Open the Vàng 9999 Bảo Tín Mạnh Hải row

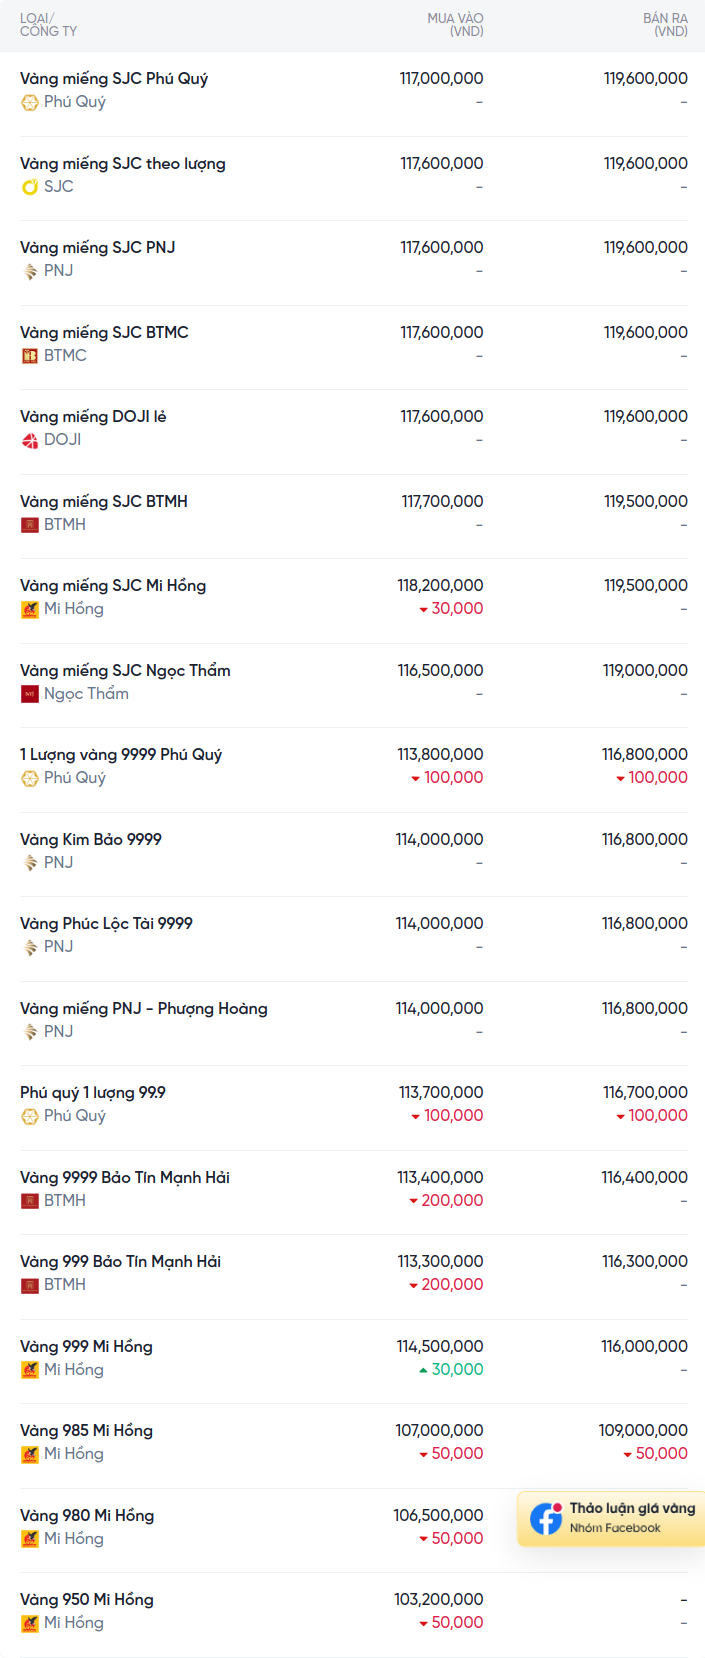pyautogui.click(x=354, y=1192)
